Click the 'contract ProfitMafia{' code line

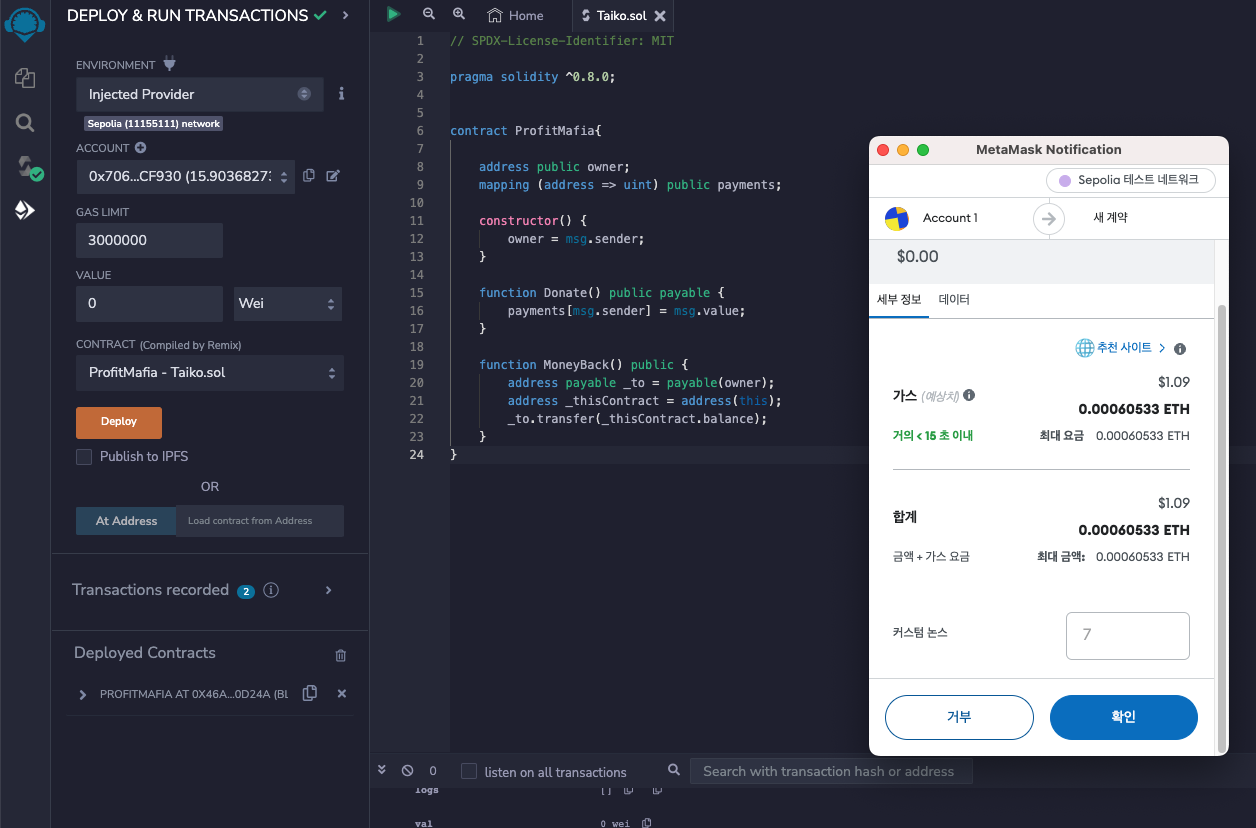point(525,131)
